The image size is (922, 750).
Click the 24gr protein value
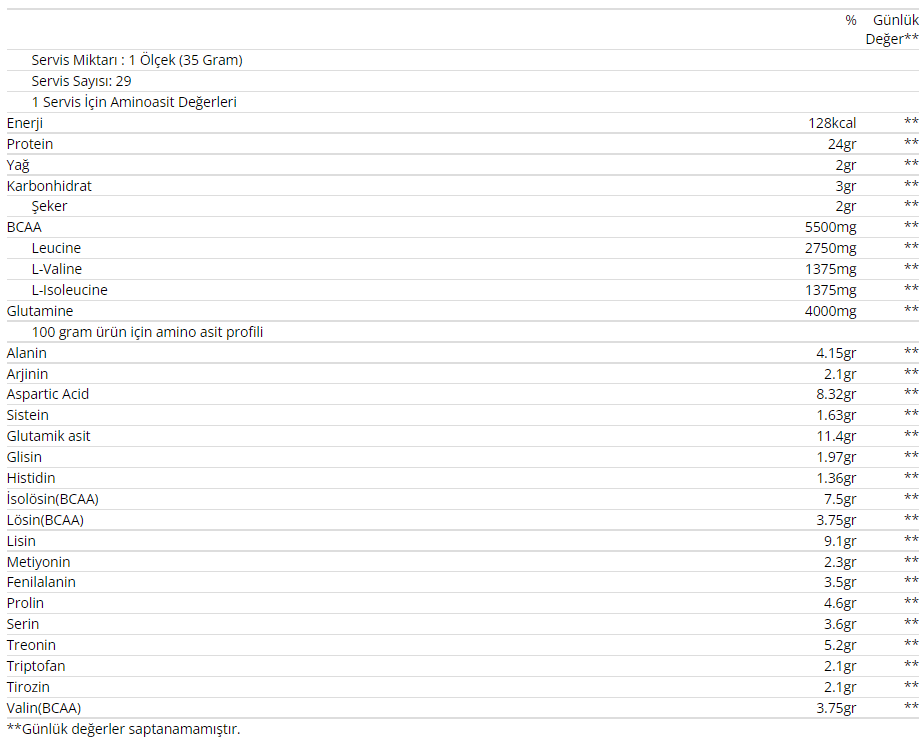842,144
